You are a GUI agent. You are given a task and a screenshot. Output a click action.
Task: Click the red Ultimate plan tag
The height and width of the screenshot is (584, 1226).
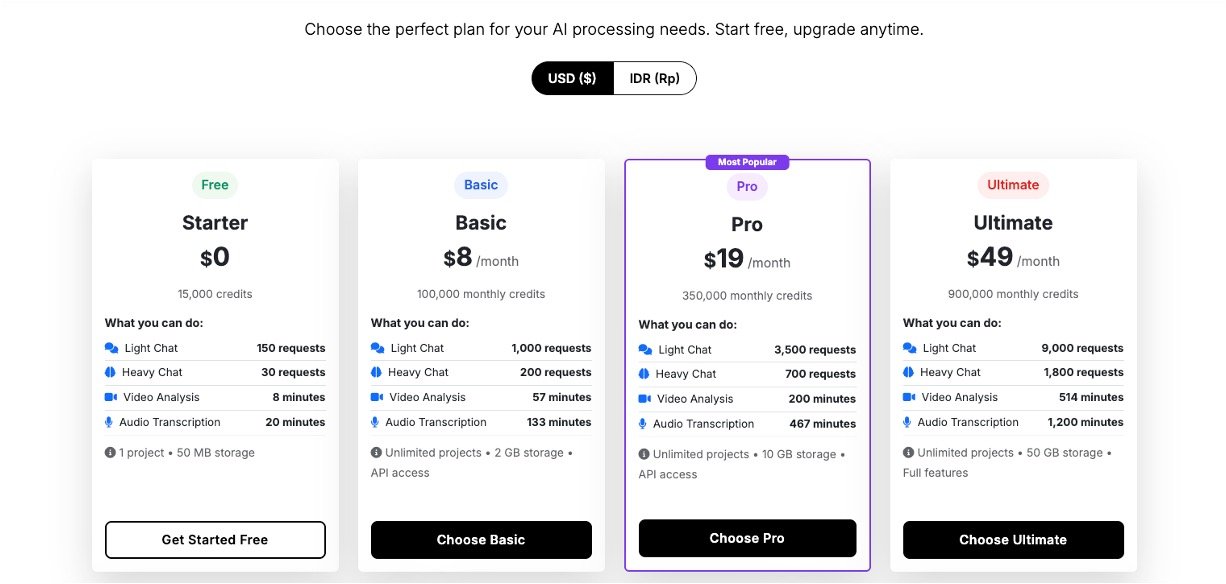(x=1012, y=185)
